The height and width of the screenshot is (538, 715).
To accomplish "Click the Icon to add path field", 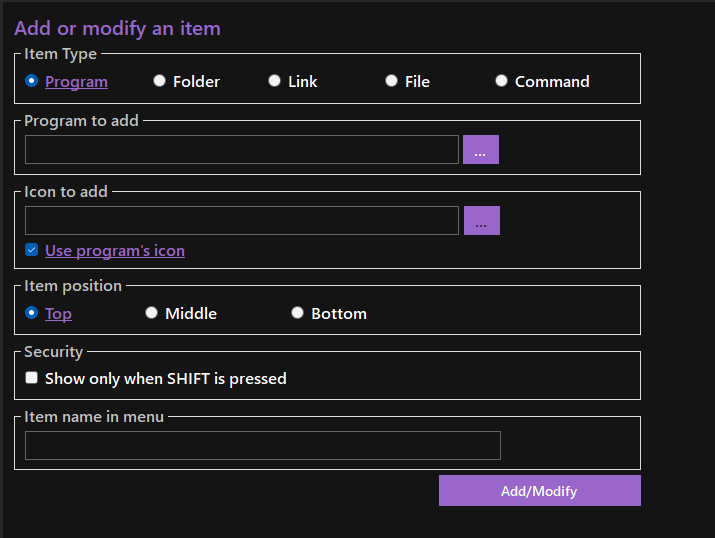I will point(241,221).
